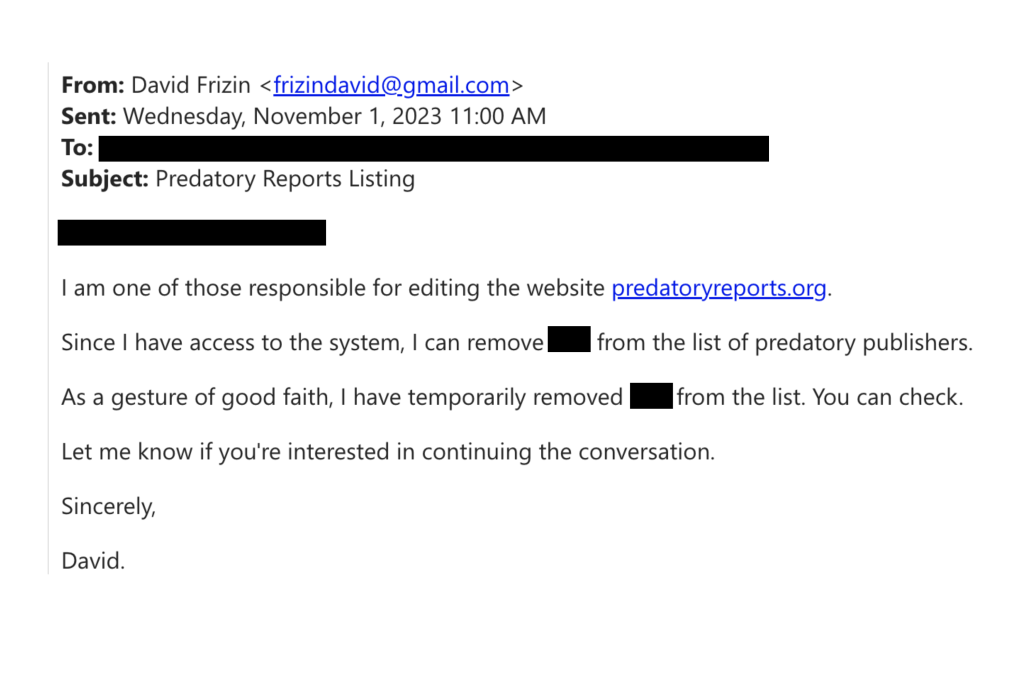Click the bold "Subject:" header label
The image size is (1024, 683).
click(105, 179)
